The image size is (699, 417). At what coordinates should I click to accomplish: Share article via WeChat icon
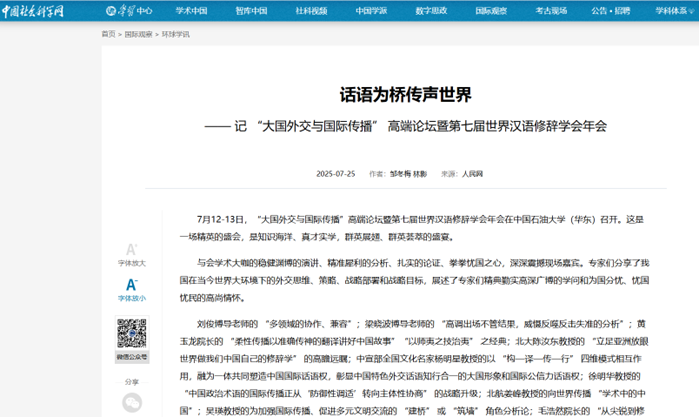coord(131,402)
